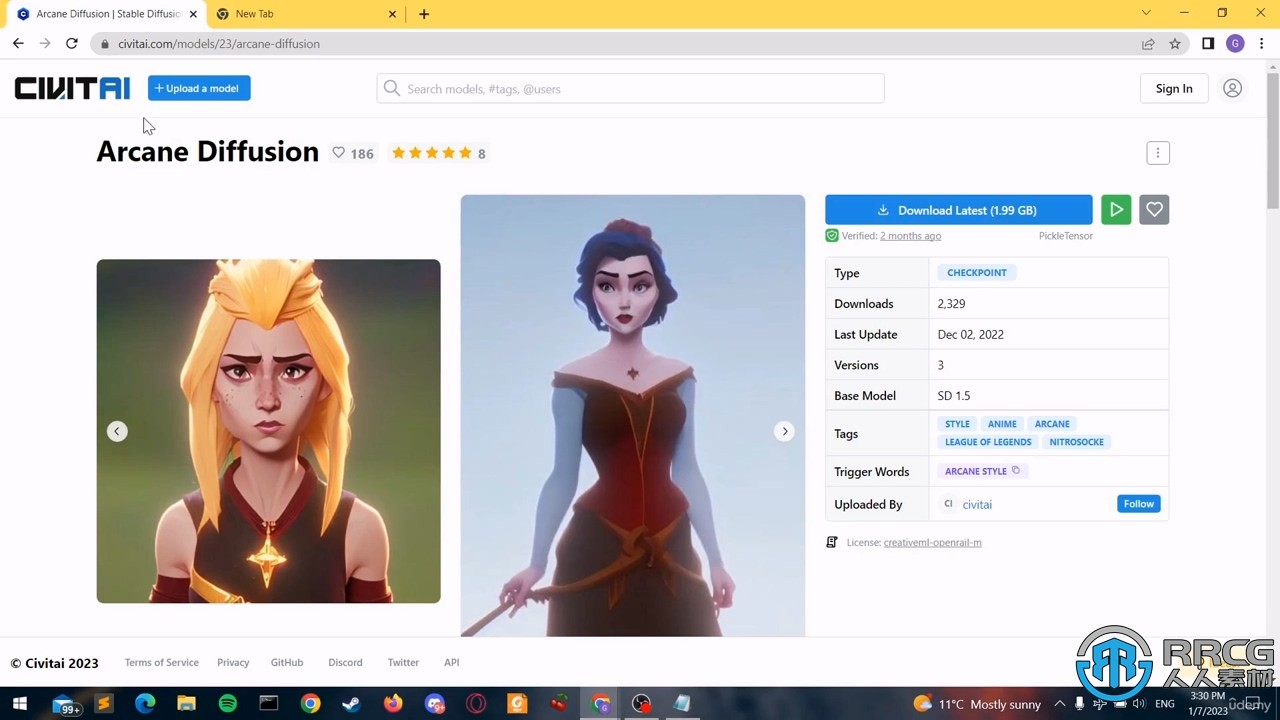This screenshot has width=1280, height=720.
Task: Open Microsoft Edge from the taskbar
Action: [145, 704]
